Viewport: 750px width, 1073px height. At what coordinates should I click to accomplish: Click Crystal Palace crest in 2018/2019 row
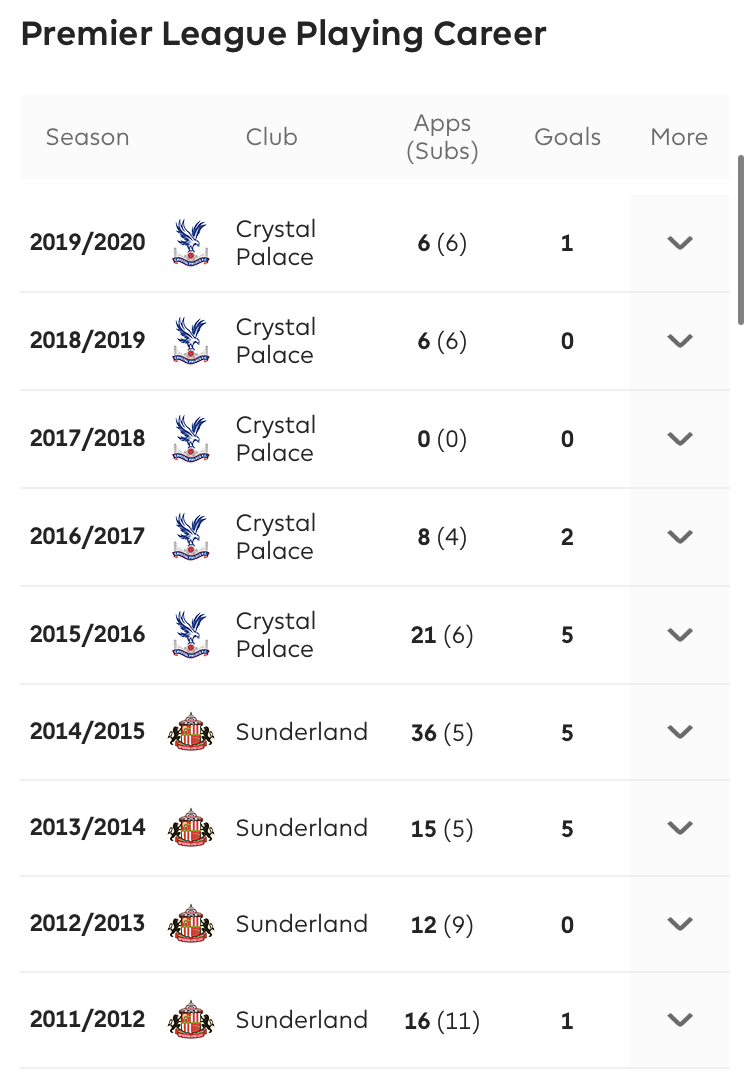(190, 341)
